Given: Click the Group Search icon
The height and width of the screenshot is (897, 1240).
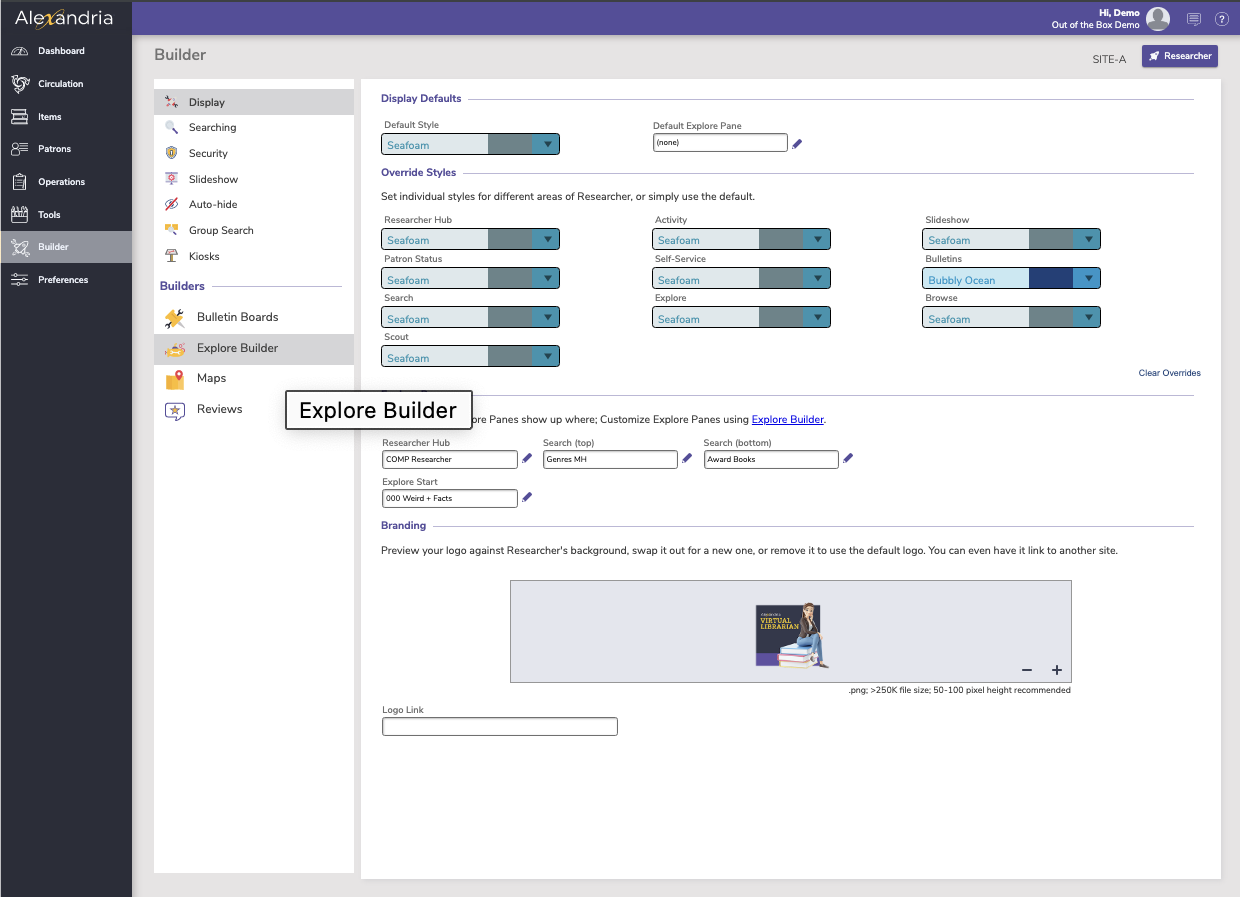Looking at the screenshot, I should (171, 230).
